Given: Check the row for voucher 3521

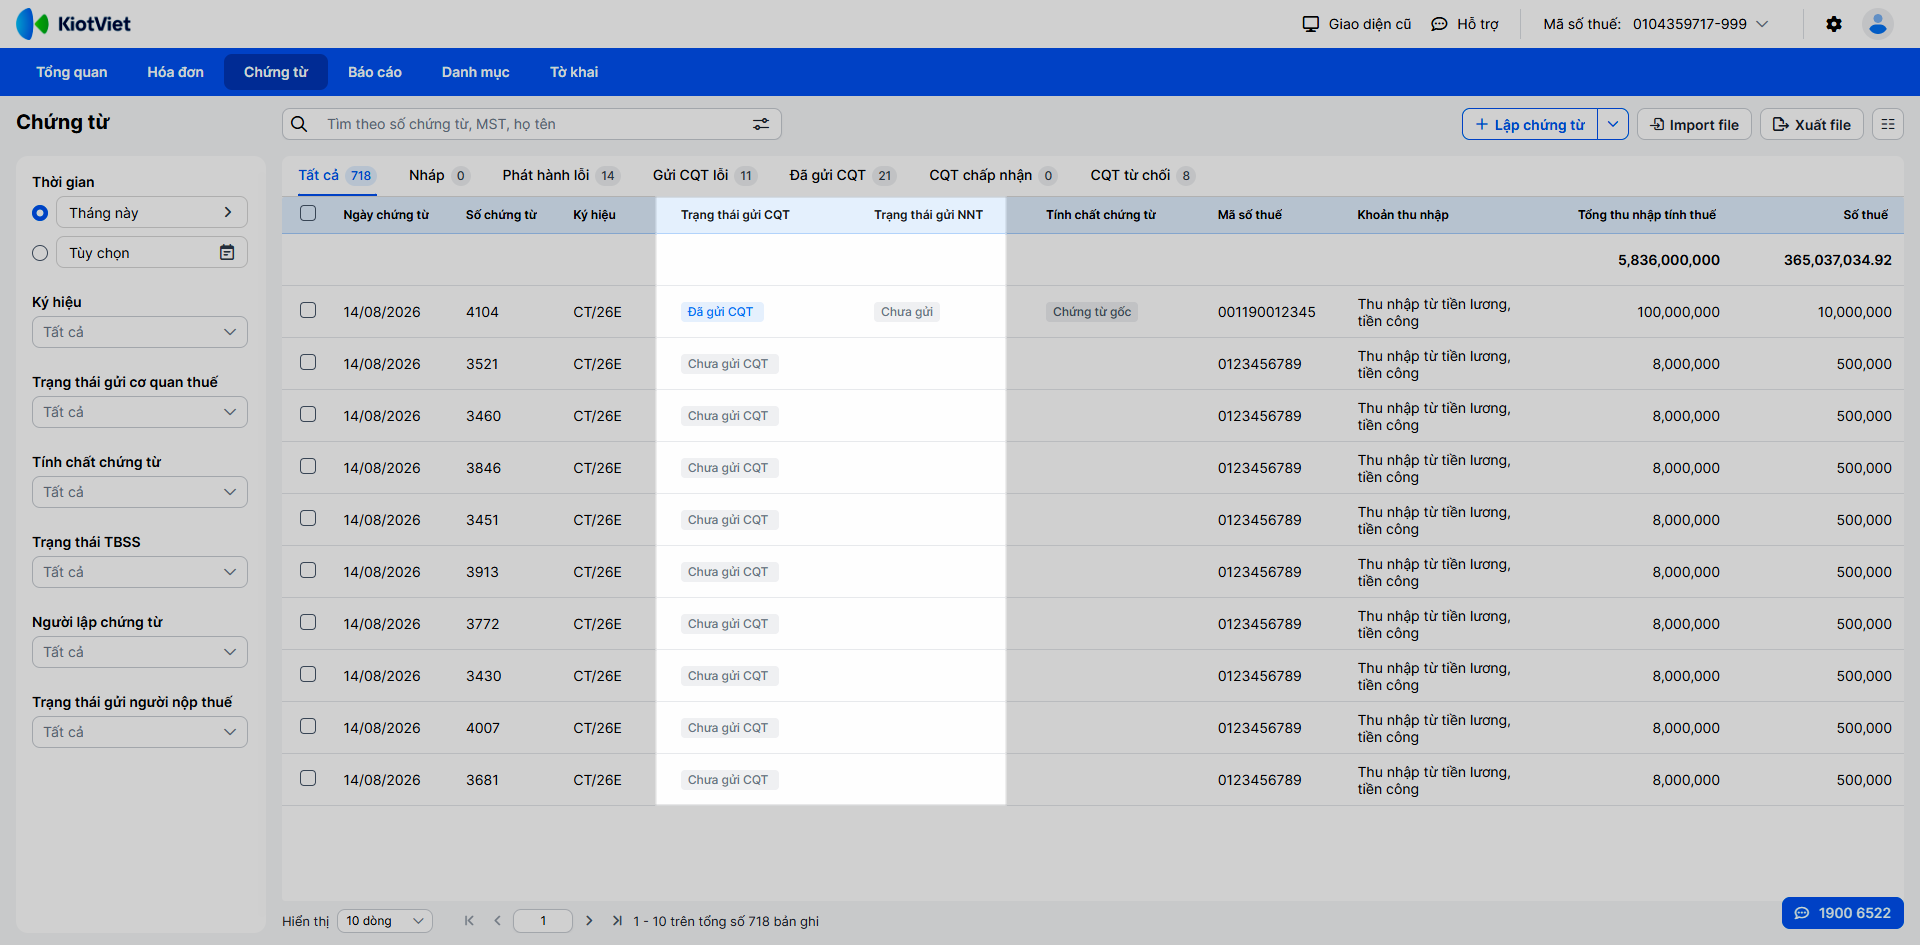Looking at the screenshot, I should pos(308,363).
